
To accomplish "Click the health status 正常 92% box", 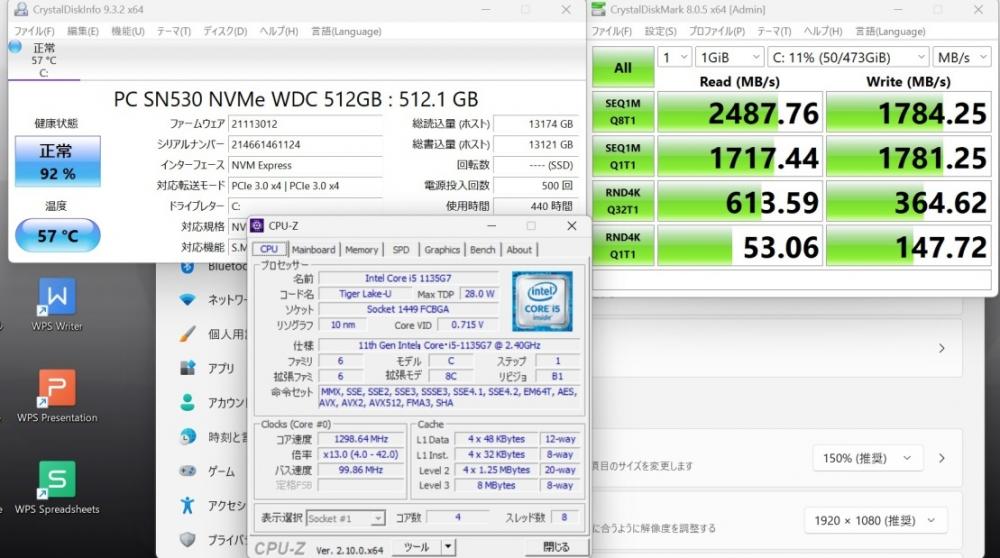I will pos(57,161).
